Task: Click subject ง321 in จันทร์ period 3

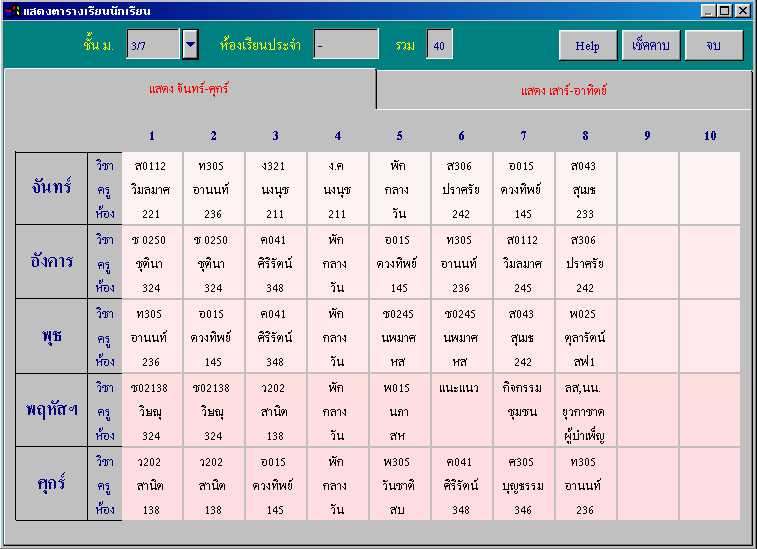Action: 274,166
